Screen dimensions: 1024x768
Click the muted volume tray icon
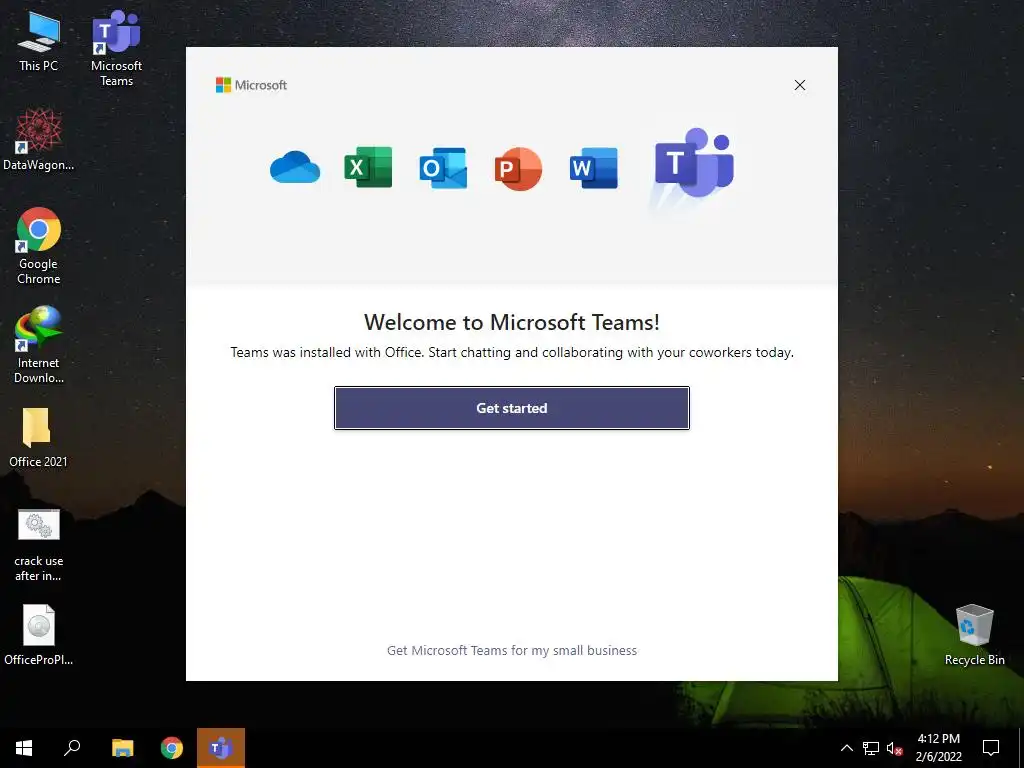pyautogui.click(x=894, y=748)
